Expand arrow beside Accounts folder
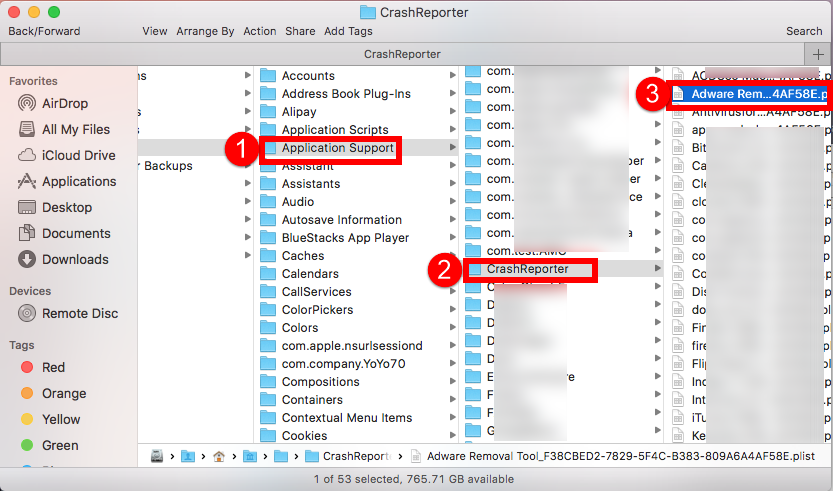This screenshot has height=491, width=833. tap(453, 75)
